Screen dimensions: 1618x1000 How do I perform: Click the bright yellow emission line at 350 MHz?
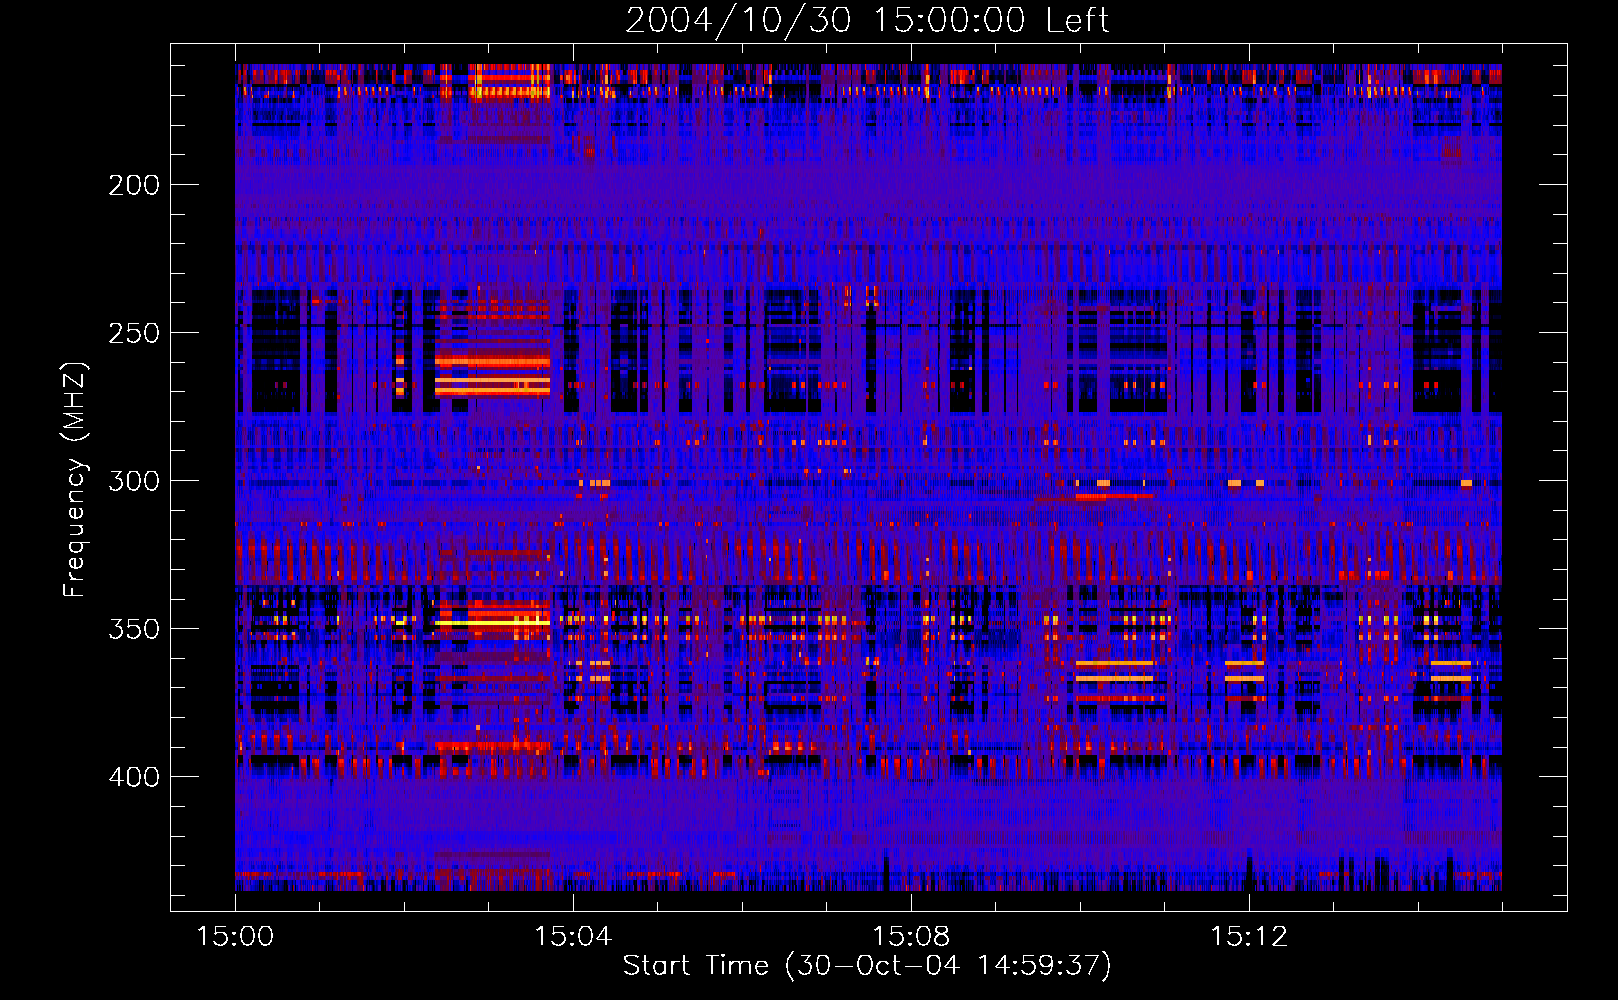click(x=492, y=623)
